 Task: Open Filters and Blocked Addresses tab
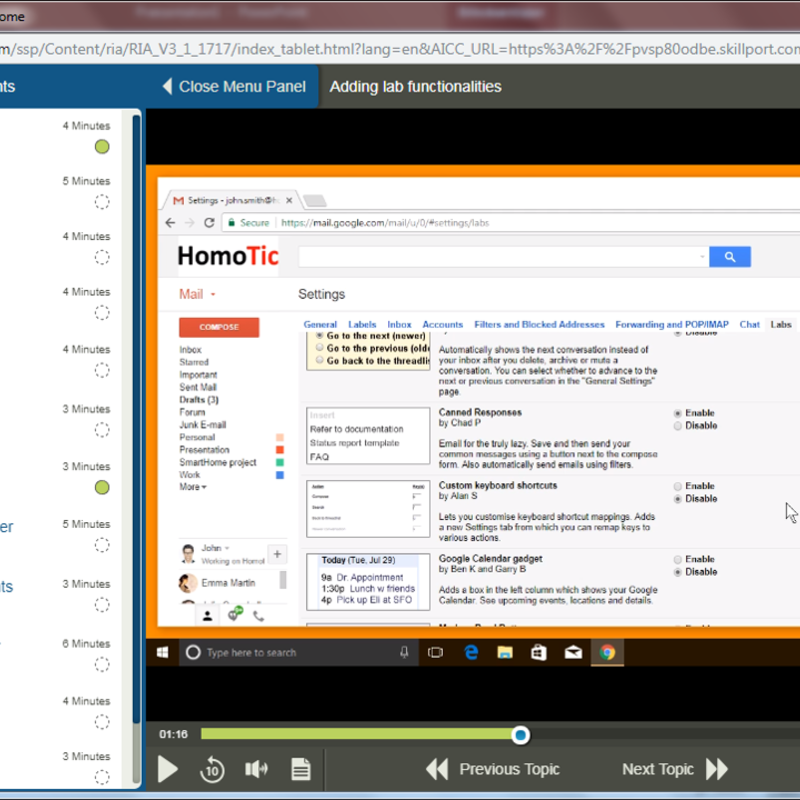[539, 324]
